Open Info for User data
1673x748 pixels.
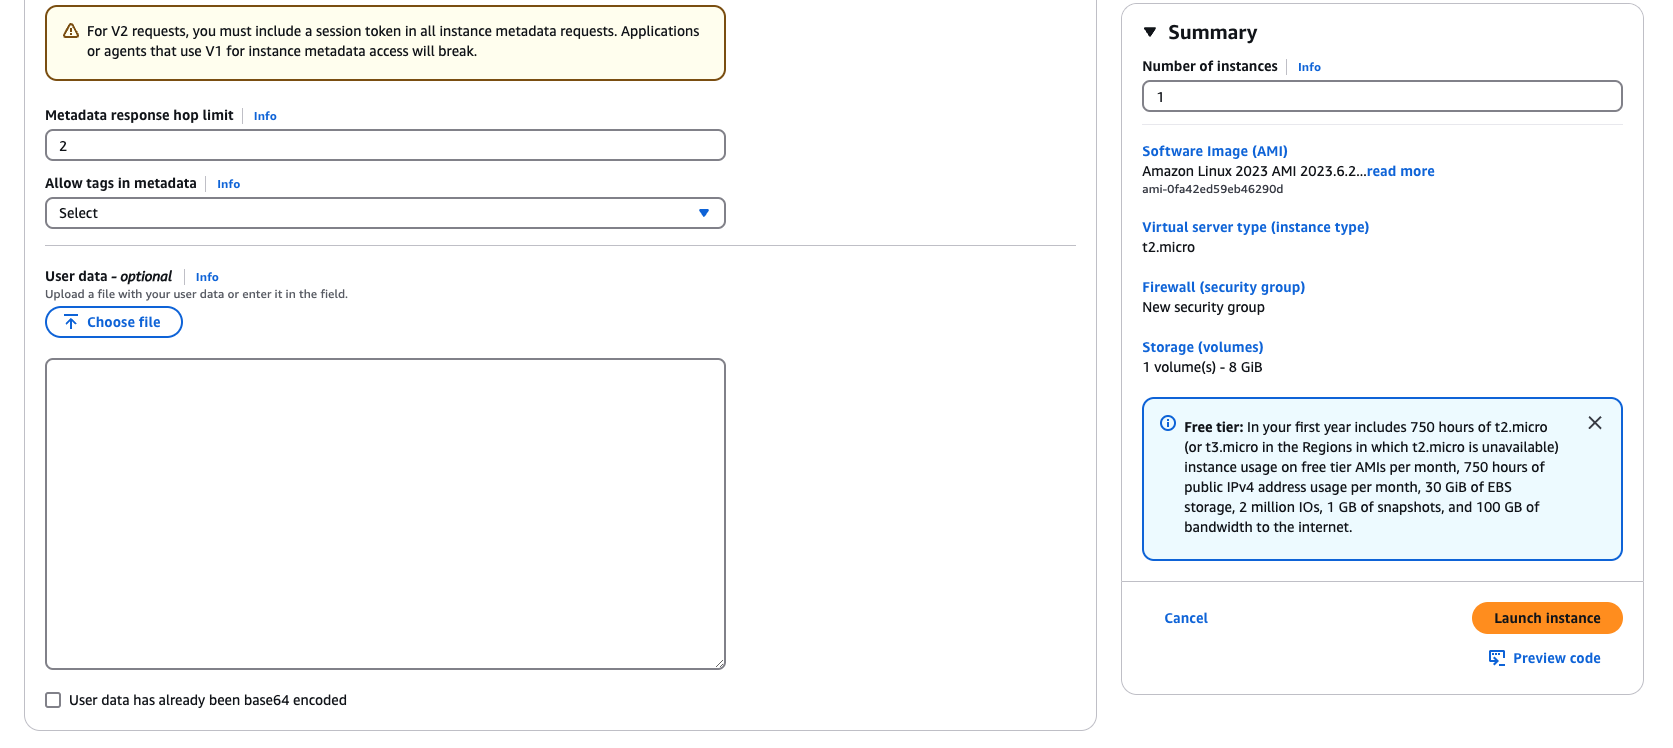click(x=207, y=277)
